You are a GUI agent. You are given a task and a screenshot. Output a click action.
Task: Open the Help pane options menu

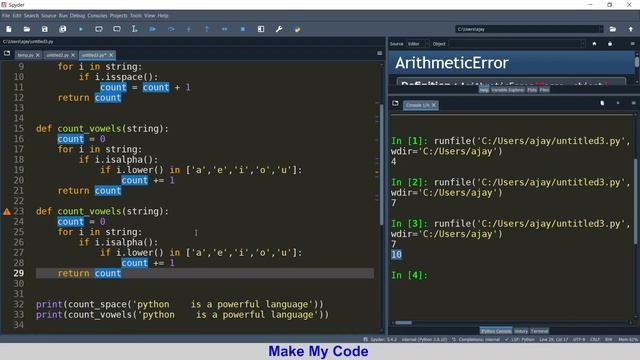pos(633,44)
